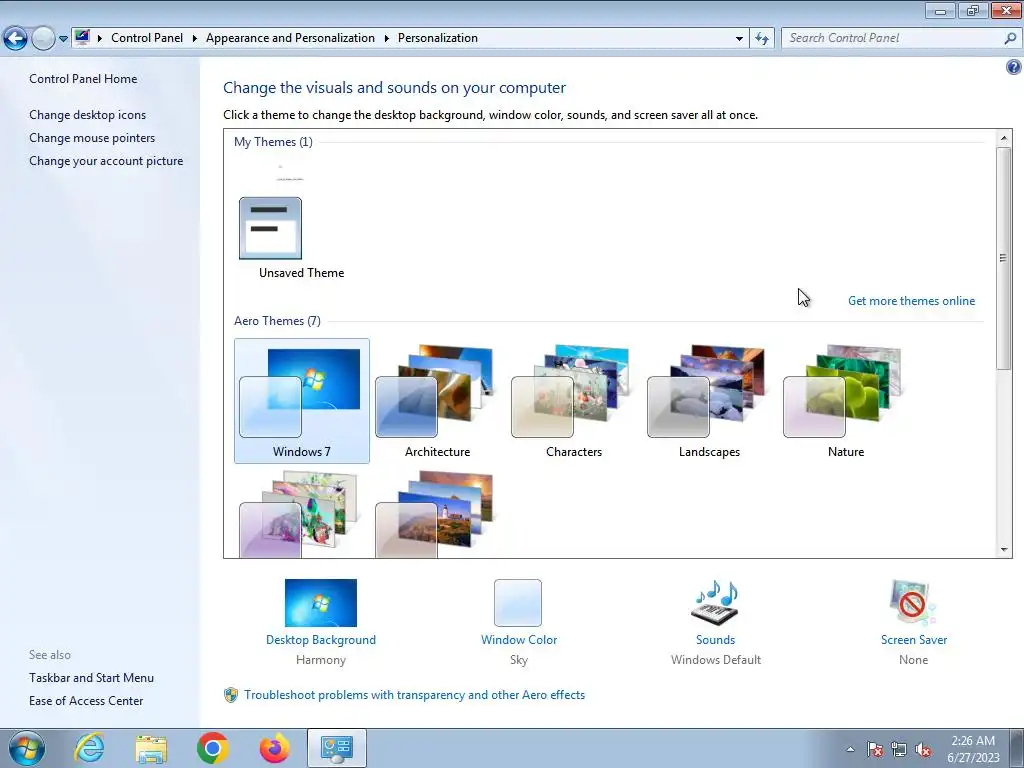Viewport: 1024px width, 768px height.
Task: Open Ease of Access Center link
Action: pyautogui.click(x=86, y=701)
